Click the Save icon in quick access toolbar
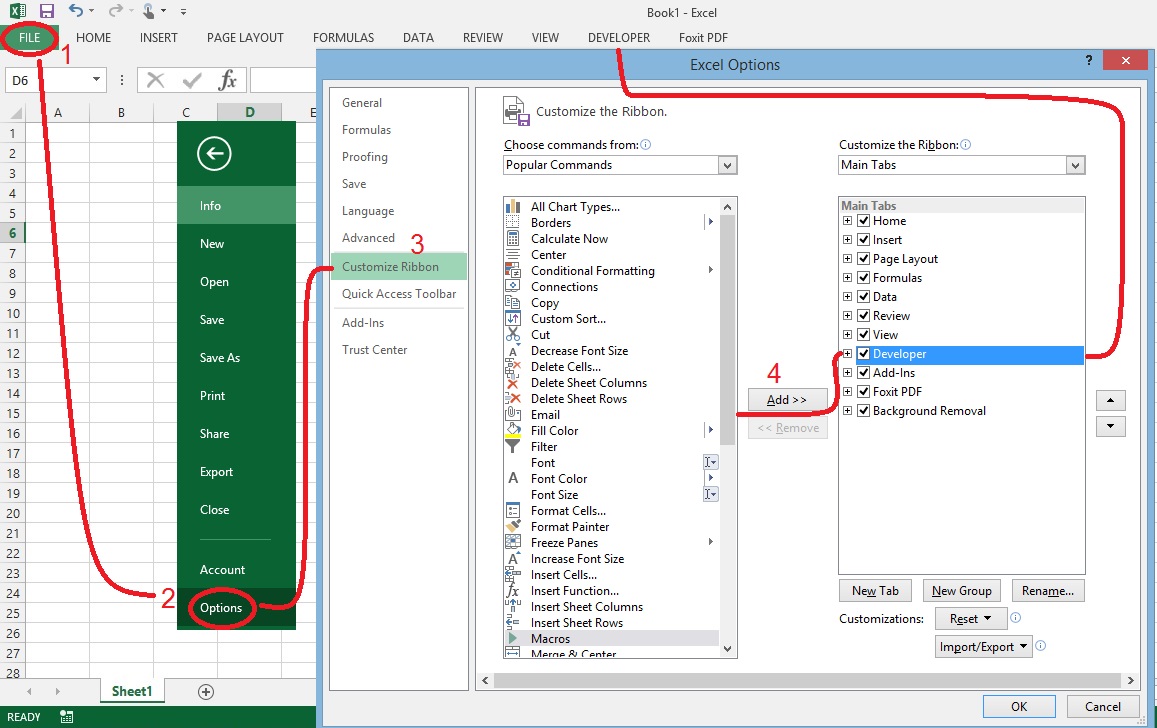This screenshot has width=1157, height=728. click(46, 11)
